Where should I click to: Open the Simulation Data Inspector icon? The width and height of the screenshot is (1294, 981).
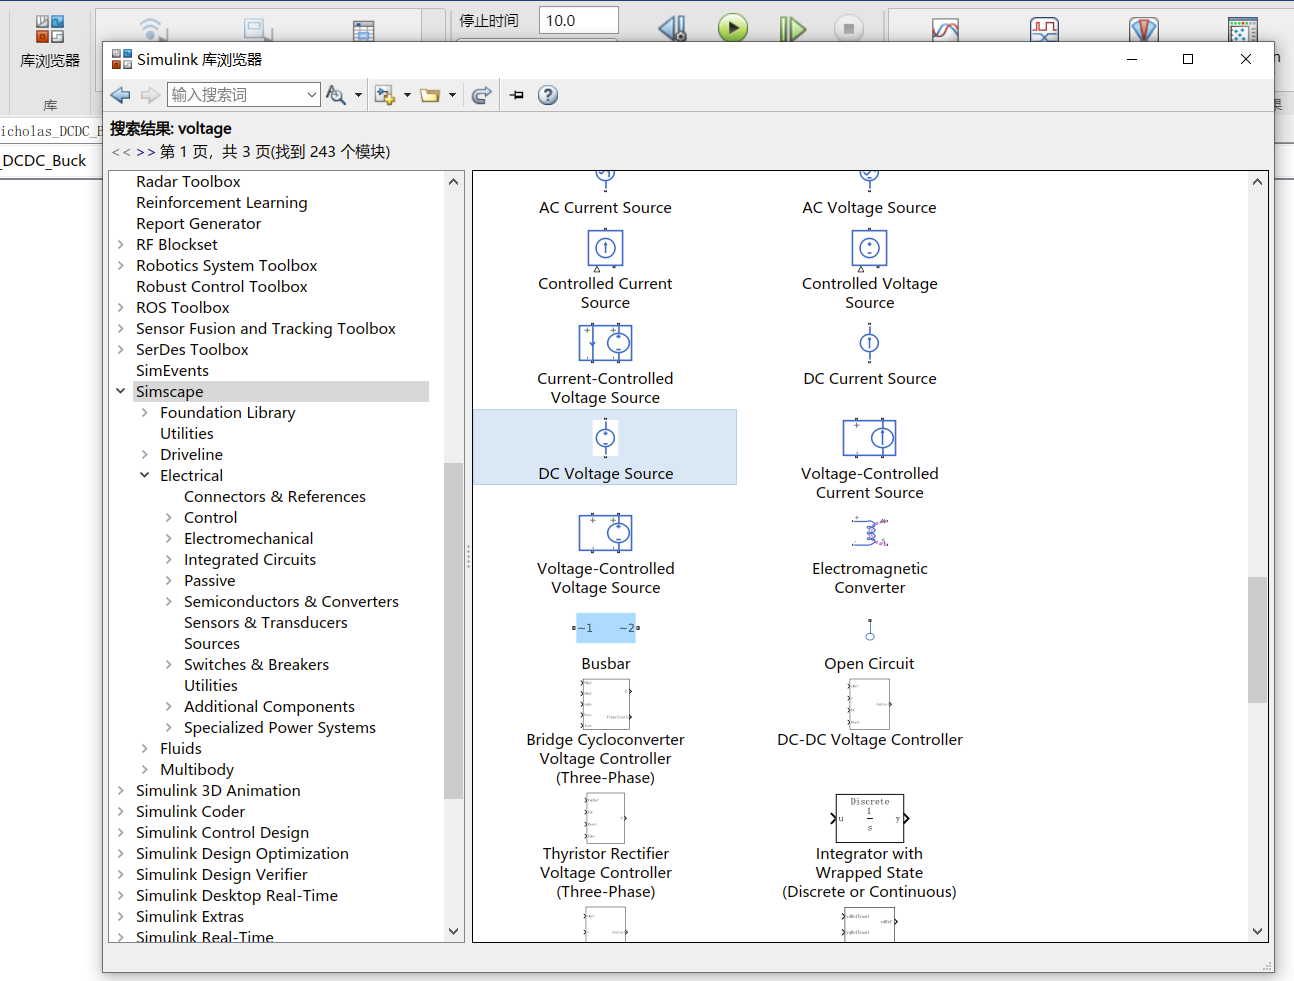[946, 30]
